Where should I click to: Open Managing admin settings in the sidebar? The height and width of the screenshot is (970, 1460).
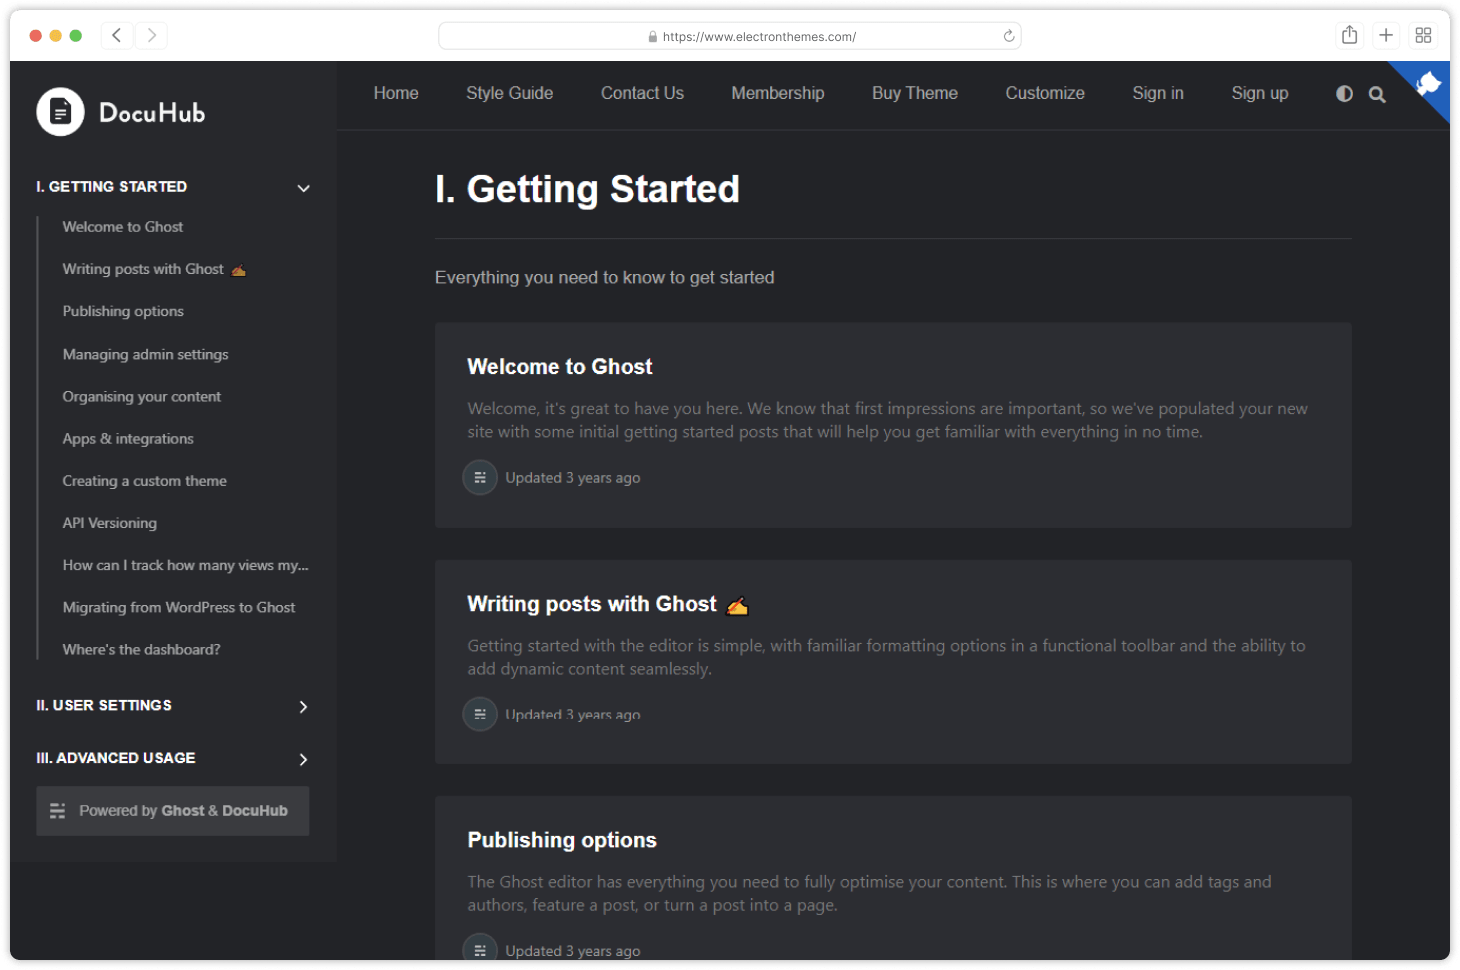(x=145, y=354)
